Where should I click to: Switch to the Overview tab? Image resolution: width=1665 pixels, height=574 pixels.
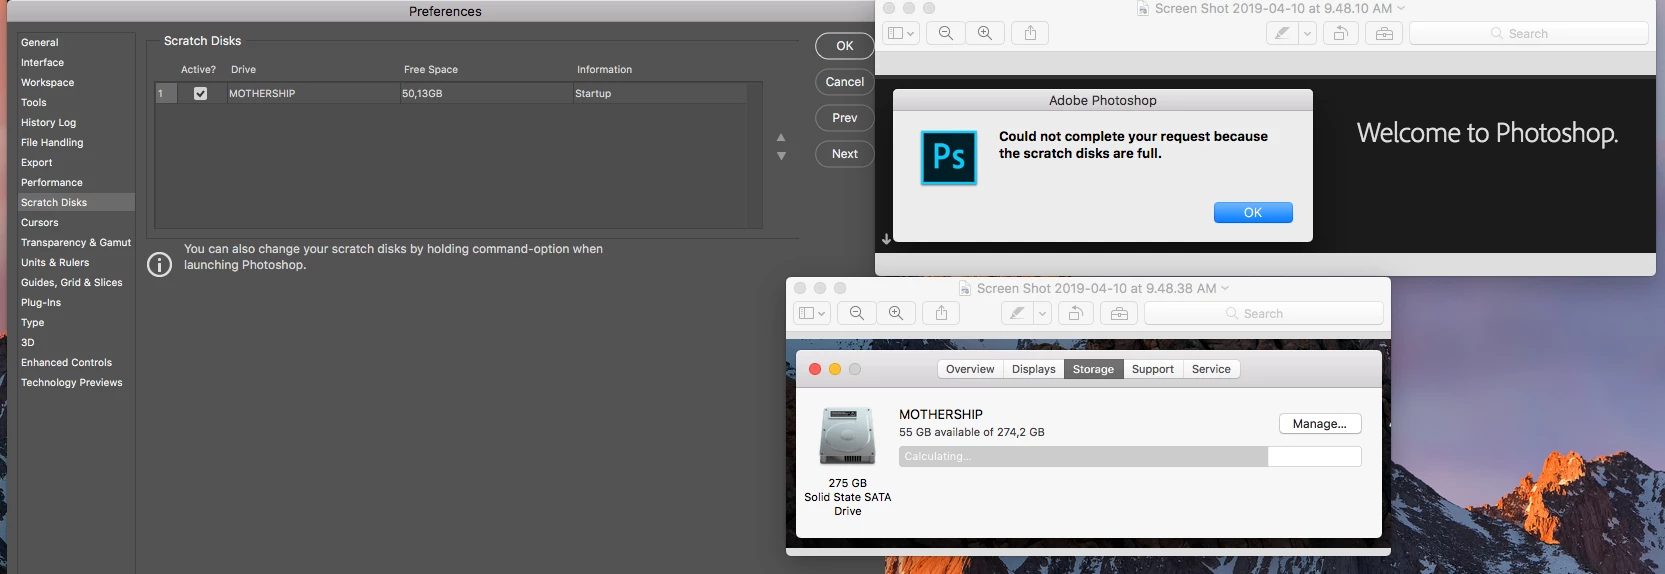(x=970, y=369)
